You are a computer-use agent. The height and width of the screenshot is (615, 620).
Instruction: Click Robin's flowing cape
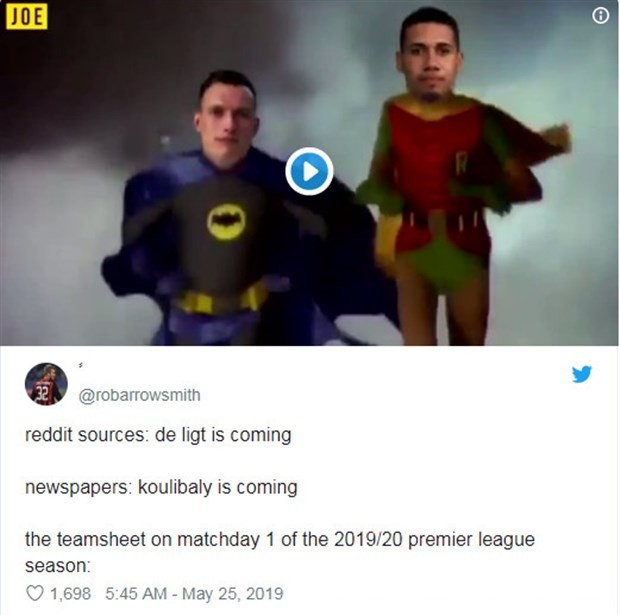[x=526, y=158]
